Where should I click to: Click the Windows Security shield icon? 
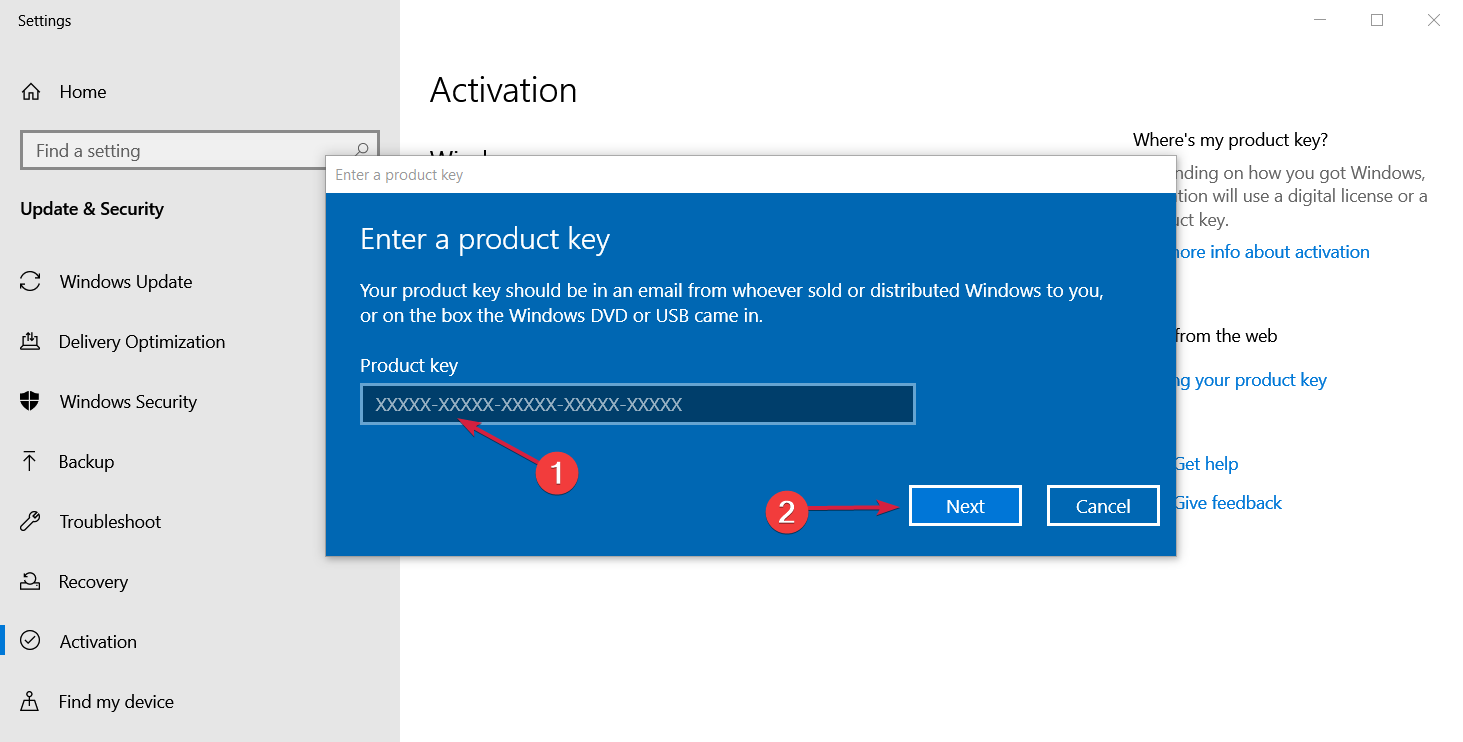coord(30,402)
